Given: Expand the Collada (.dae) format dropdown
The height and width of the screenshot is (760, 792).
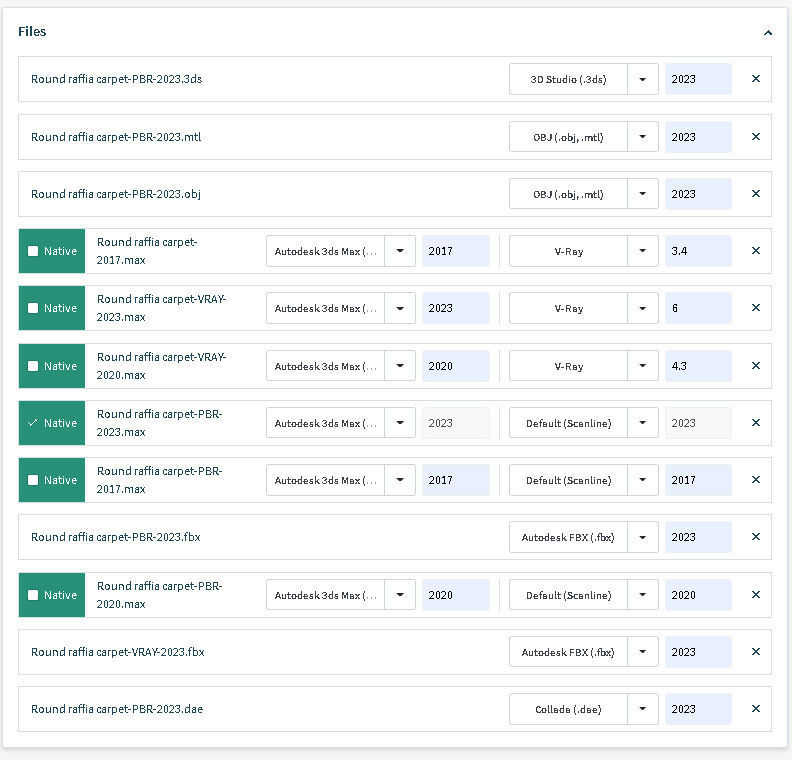Looking at the screenshot, I should [643, 709].
